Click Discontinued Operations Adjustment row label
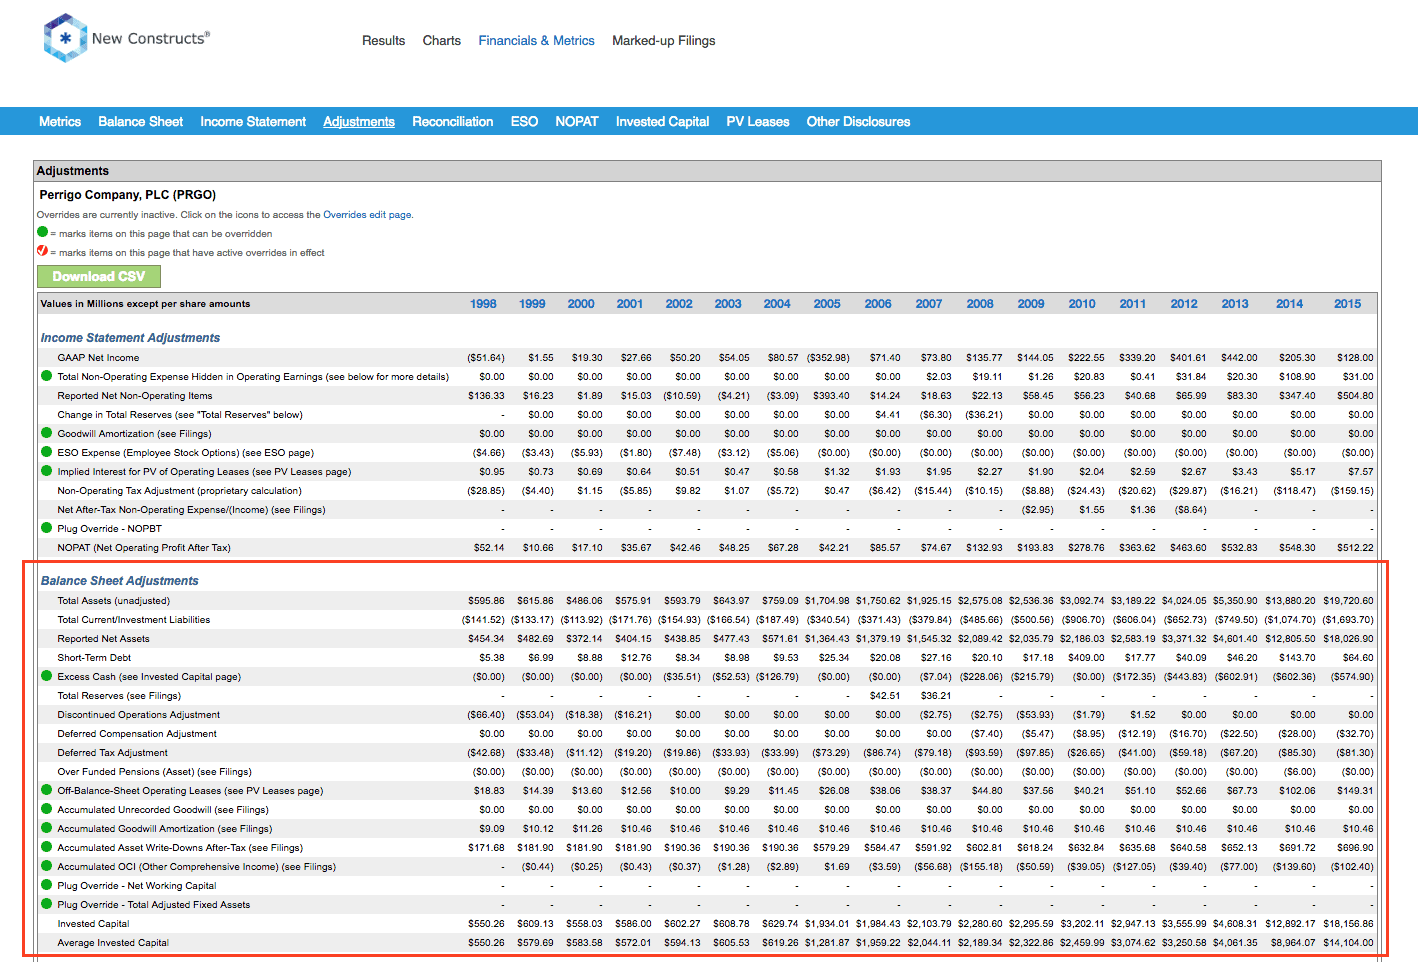The height and width of the screenshot is (962, 1418). click(x=139, y=715)
